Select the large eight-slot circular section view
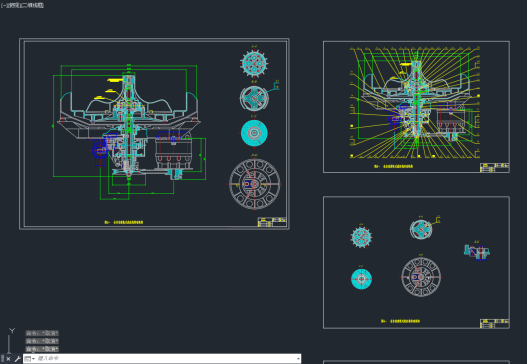Viewport: 527px width, 364px height. pyautogui.click(x=254, y=184)
